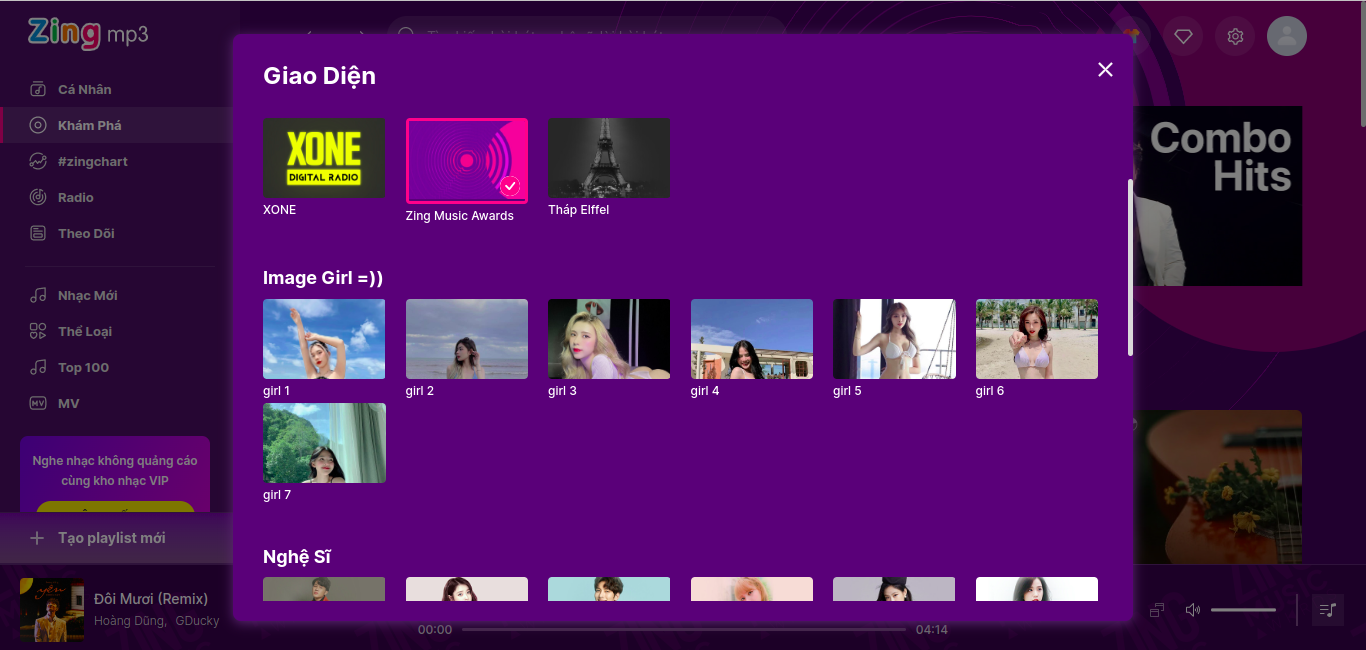The image size is (1366, 650).
Task: Click the Image Girl =)) heading
Action: [x=323, y=278]
